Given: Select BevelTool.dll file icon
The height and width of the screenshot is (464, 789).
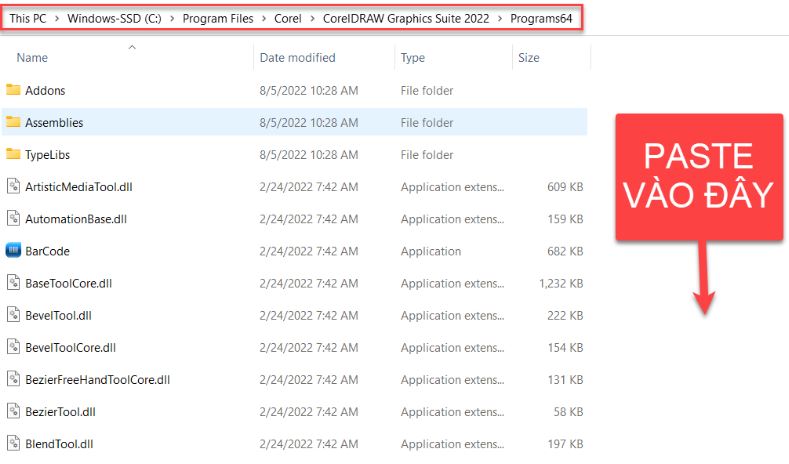Looking at the screenshot, I should [x=13, y=315].
